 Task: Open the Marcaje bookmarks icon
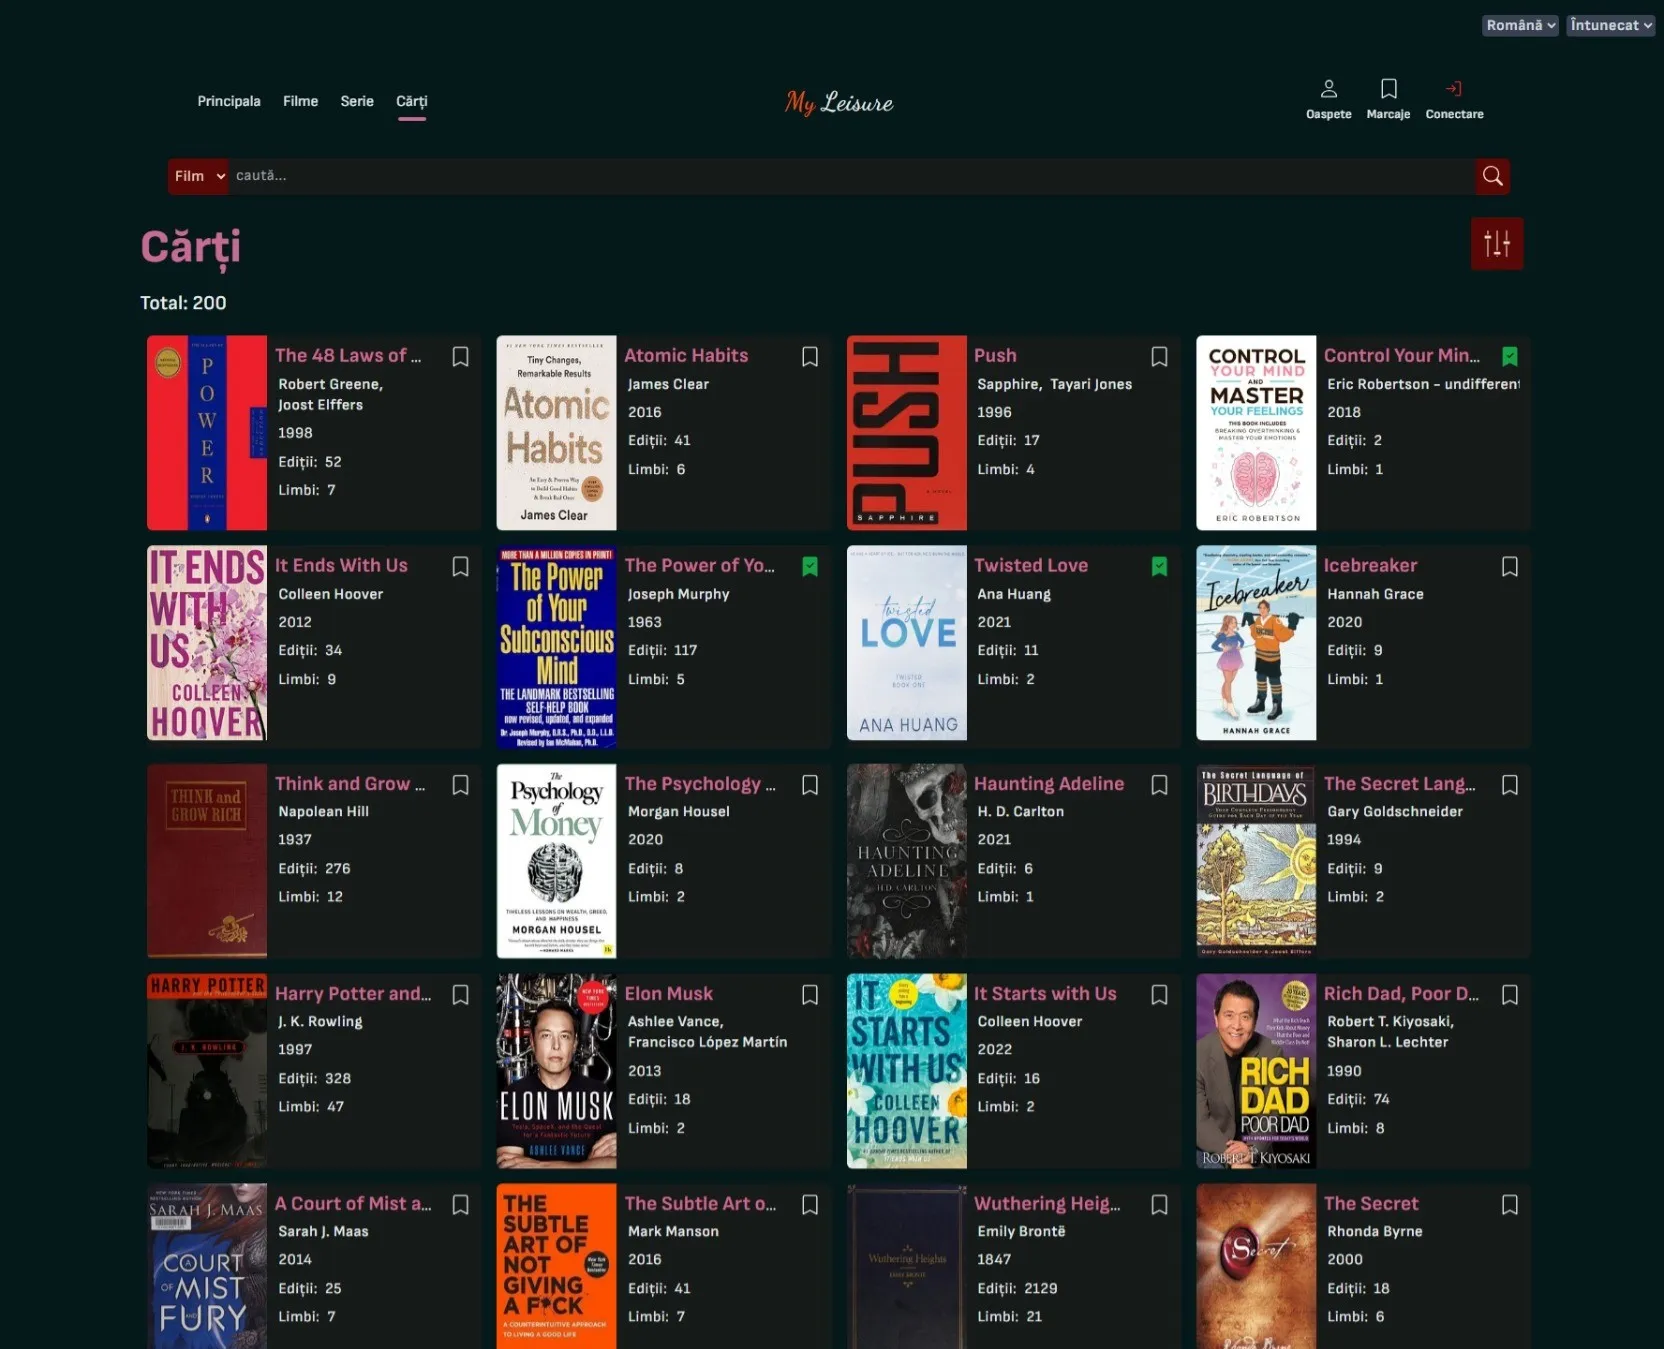click(1388, 100)
